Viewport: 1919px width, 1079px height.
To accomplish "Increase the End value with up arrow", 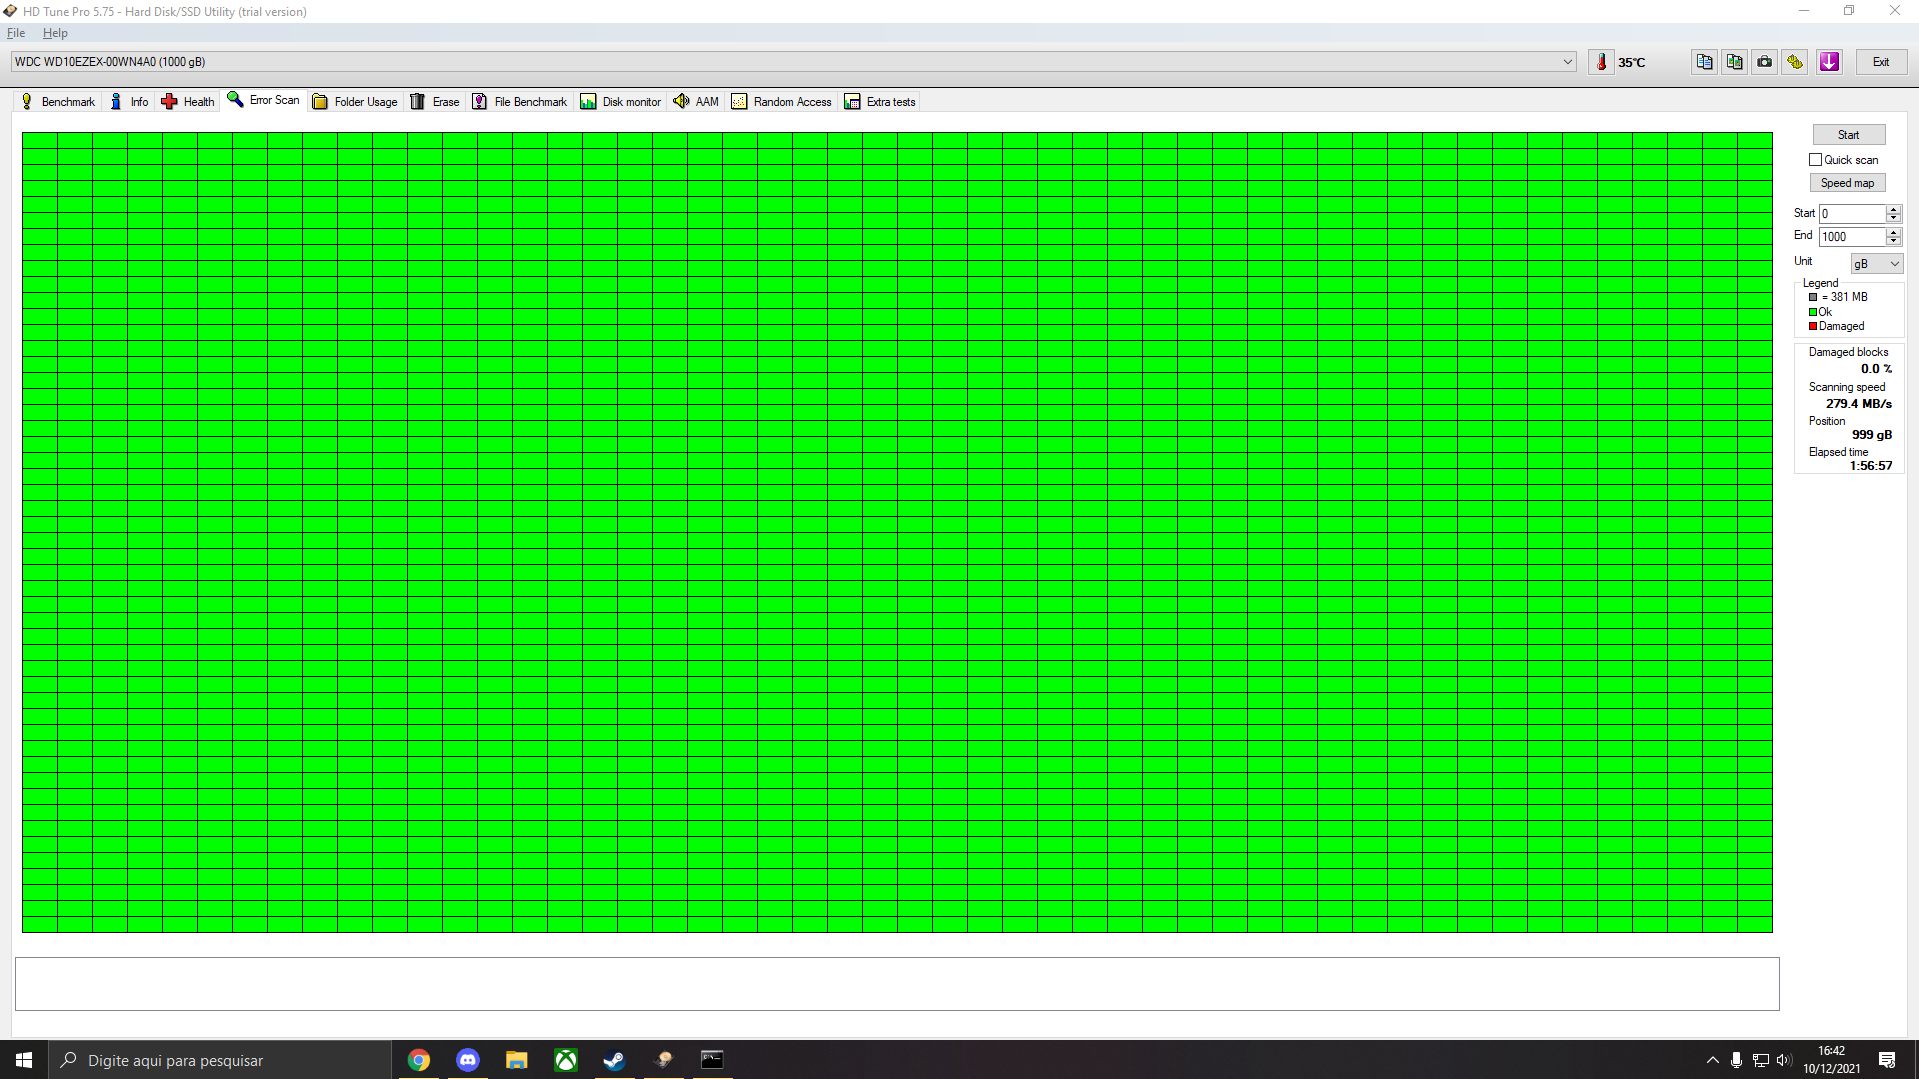I will click(1893, 233).
